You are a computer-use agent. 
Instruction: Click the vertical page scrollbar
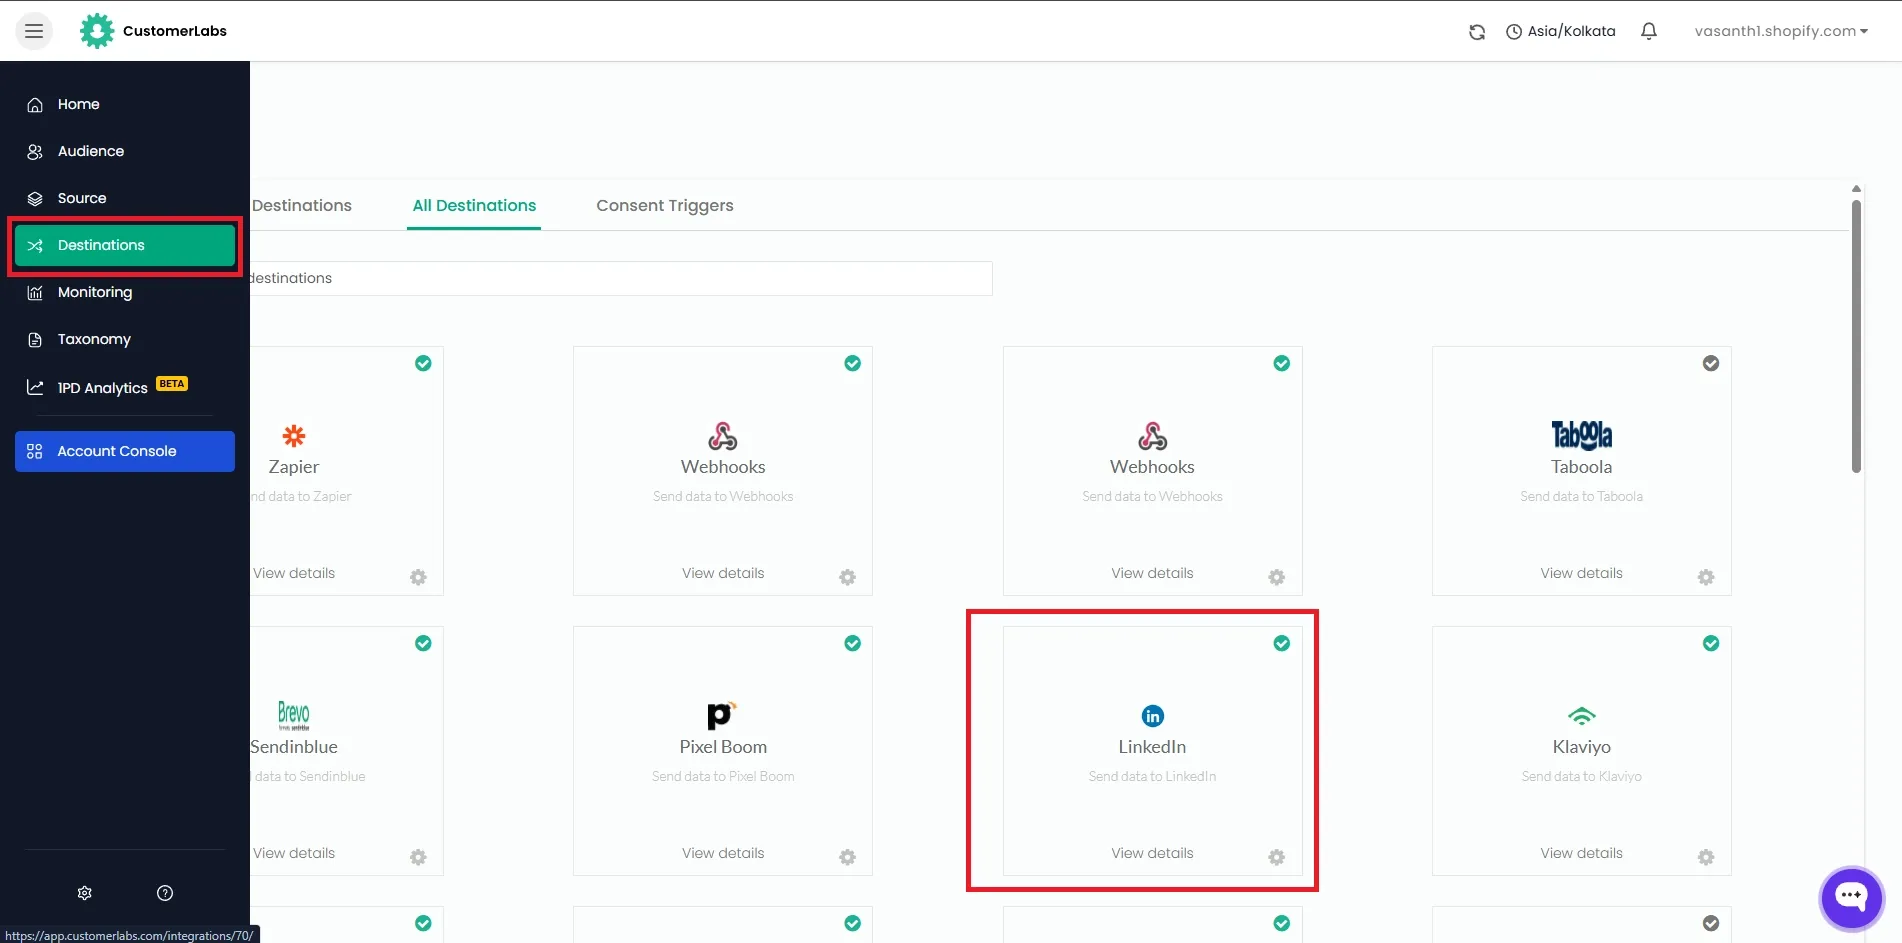[x=1856, y=336]
